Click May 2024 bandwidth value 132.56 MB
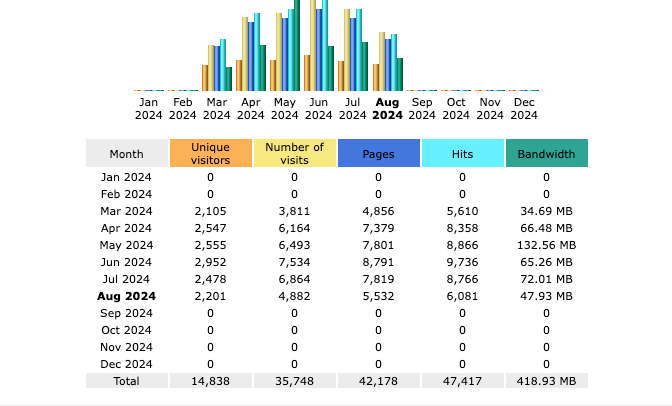672x406 pixels. point(546,245)
